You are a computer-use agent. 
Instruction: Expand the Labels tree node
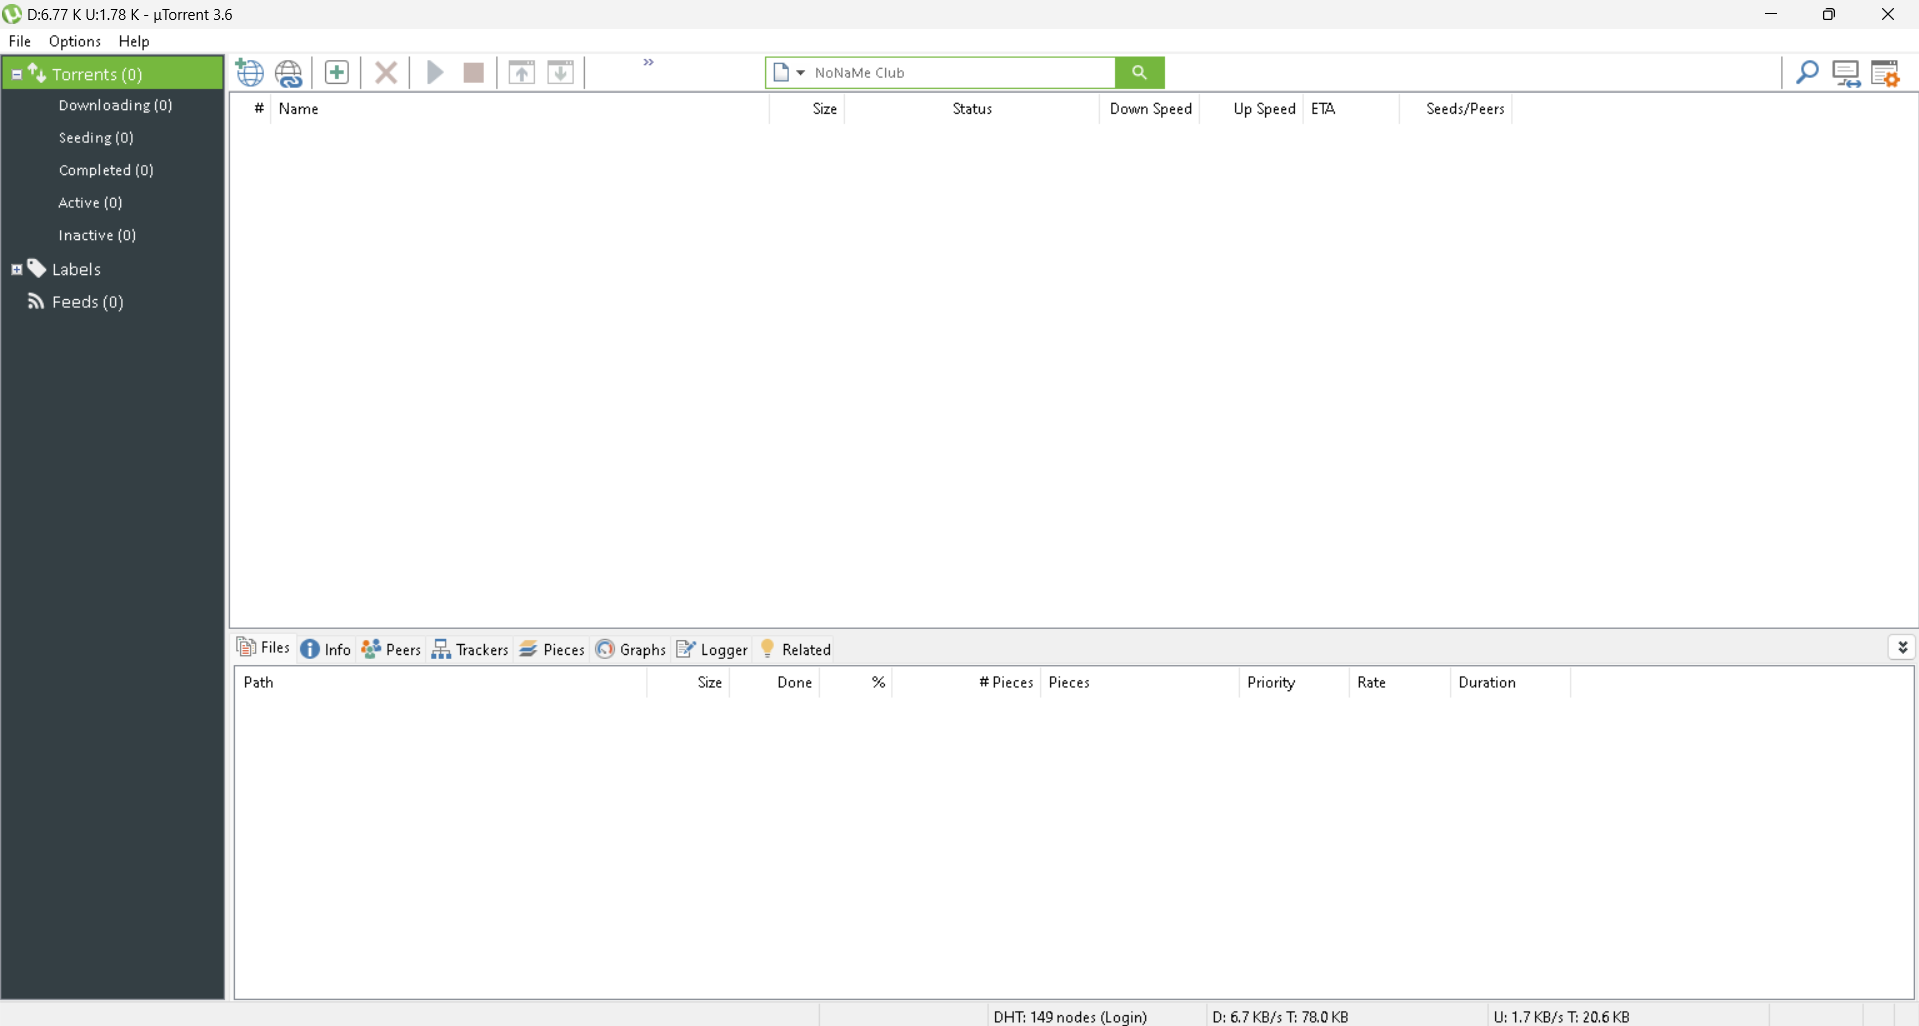click(17, 269)
